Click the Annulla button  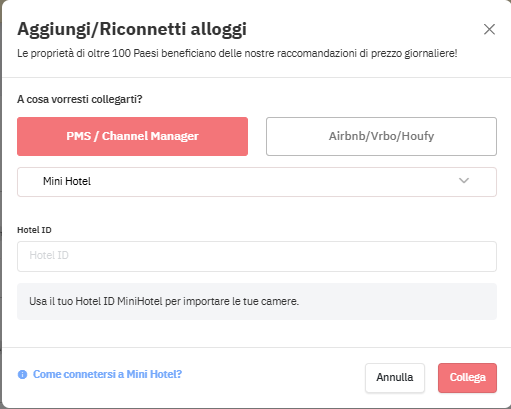tap(395, 378)
